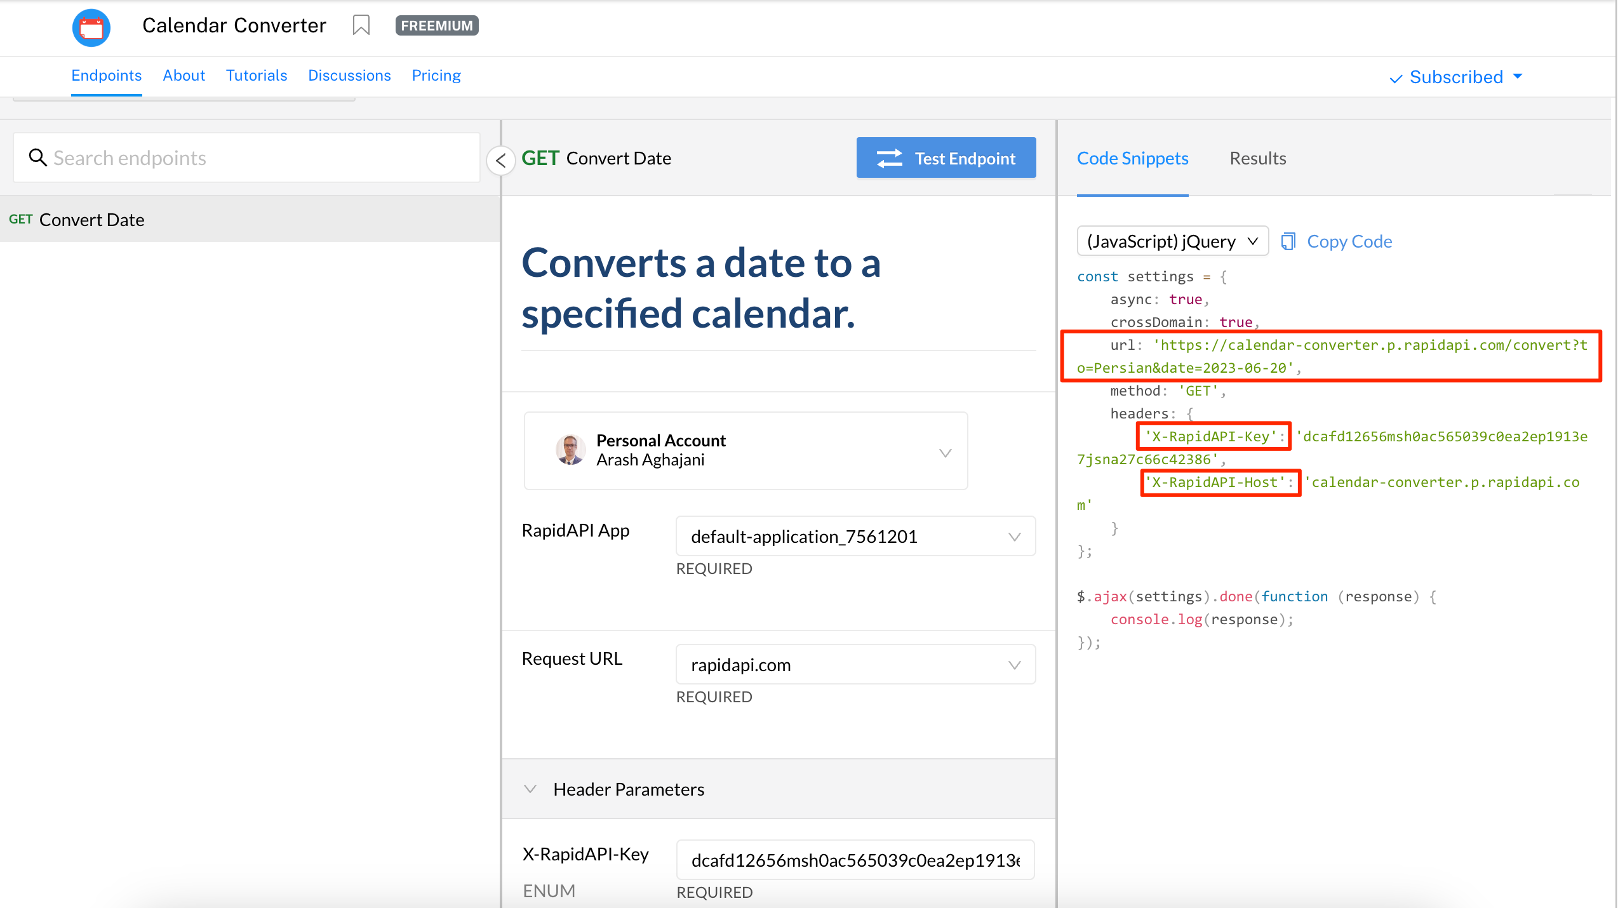
Task: Open the (JavaScript) jQuery language dropdown
Action: click(1172, 241)
